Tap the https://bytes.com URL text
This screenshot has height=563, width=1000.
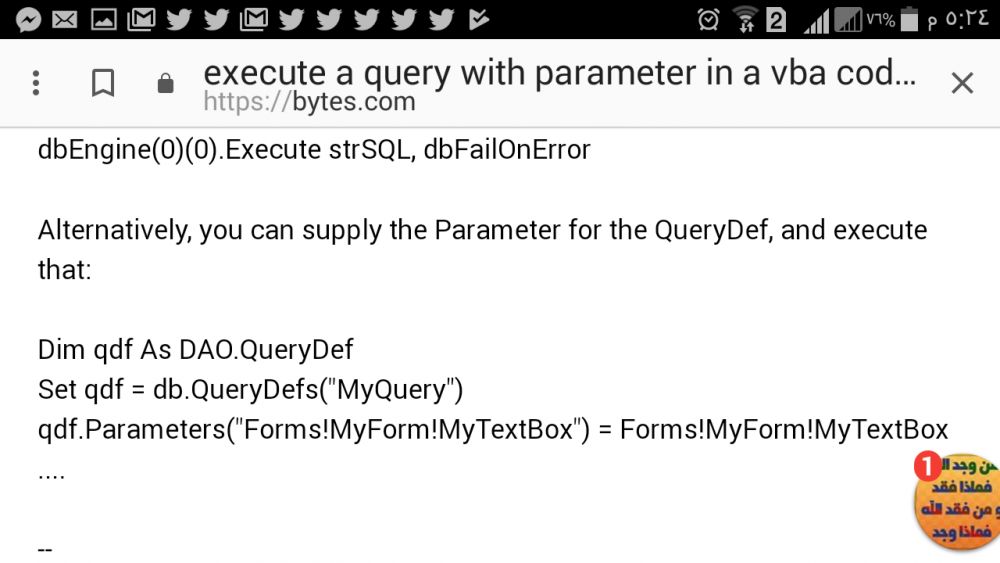tap(309, 102)
